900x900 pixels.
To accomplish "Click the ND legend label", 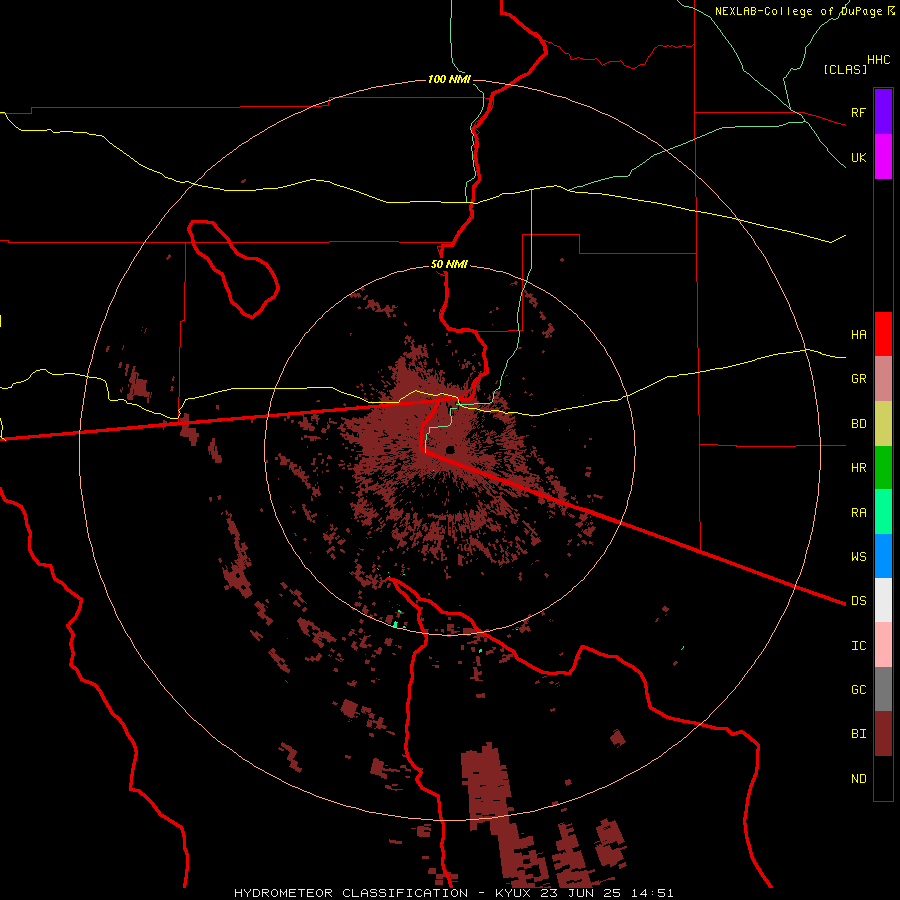I will 858,778.
